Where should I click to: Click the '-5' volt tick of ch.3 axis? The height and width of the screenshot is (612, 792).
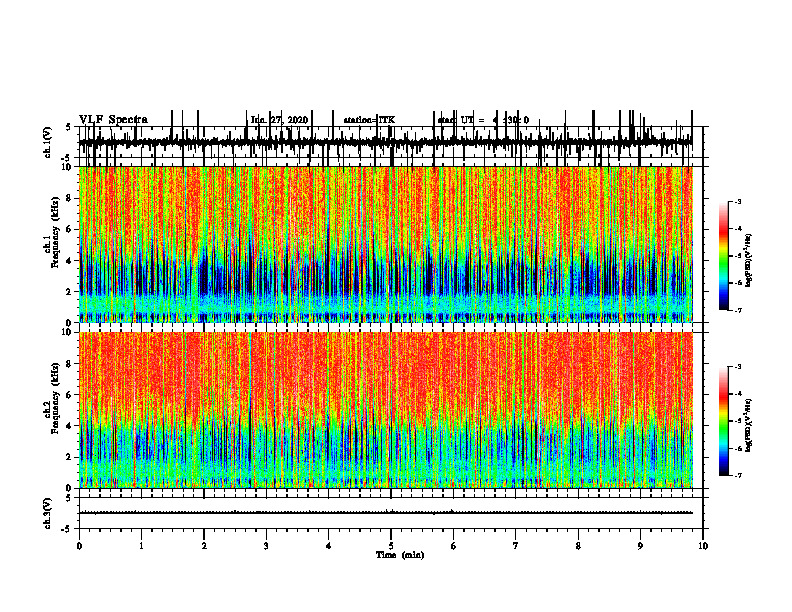(67, 529)
